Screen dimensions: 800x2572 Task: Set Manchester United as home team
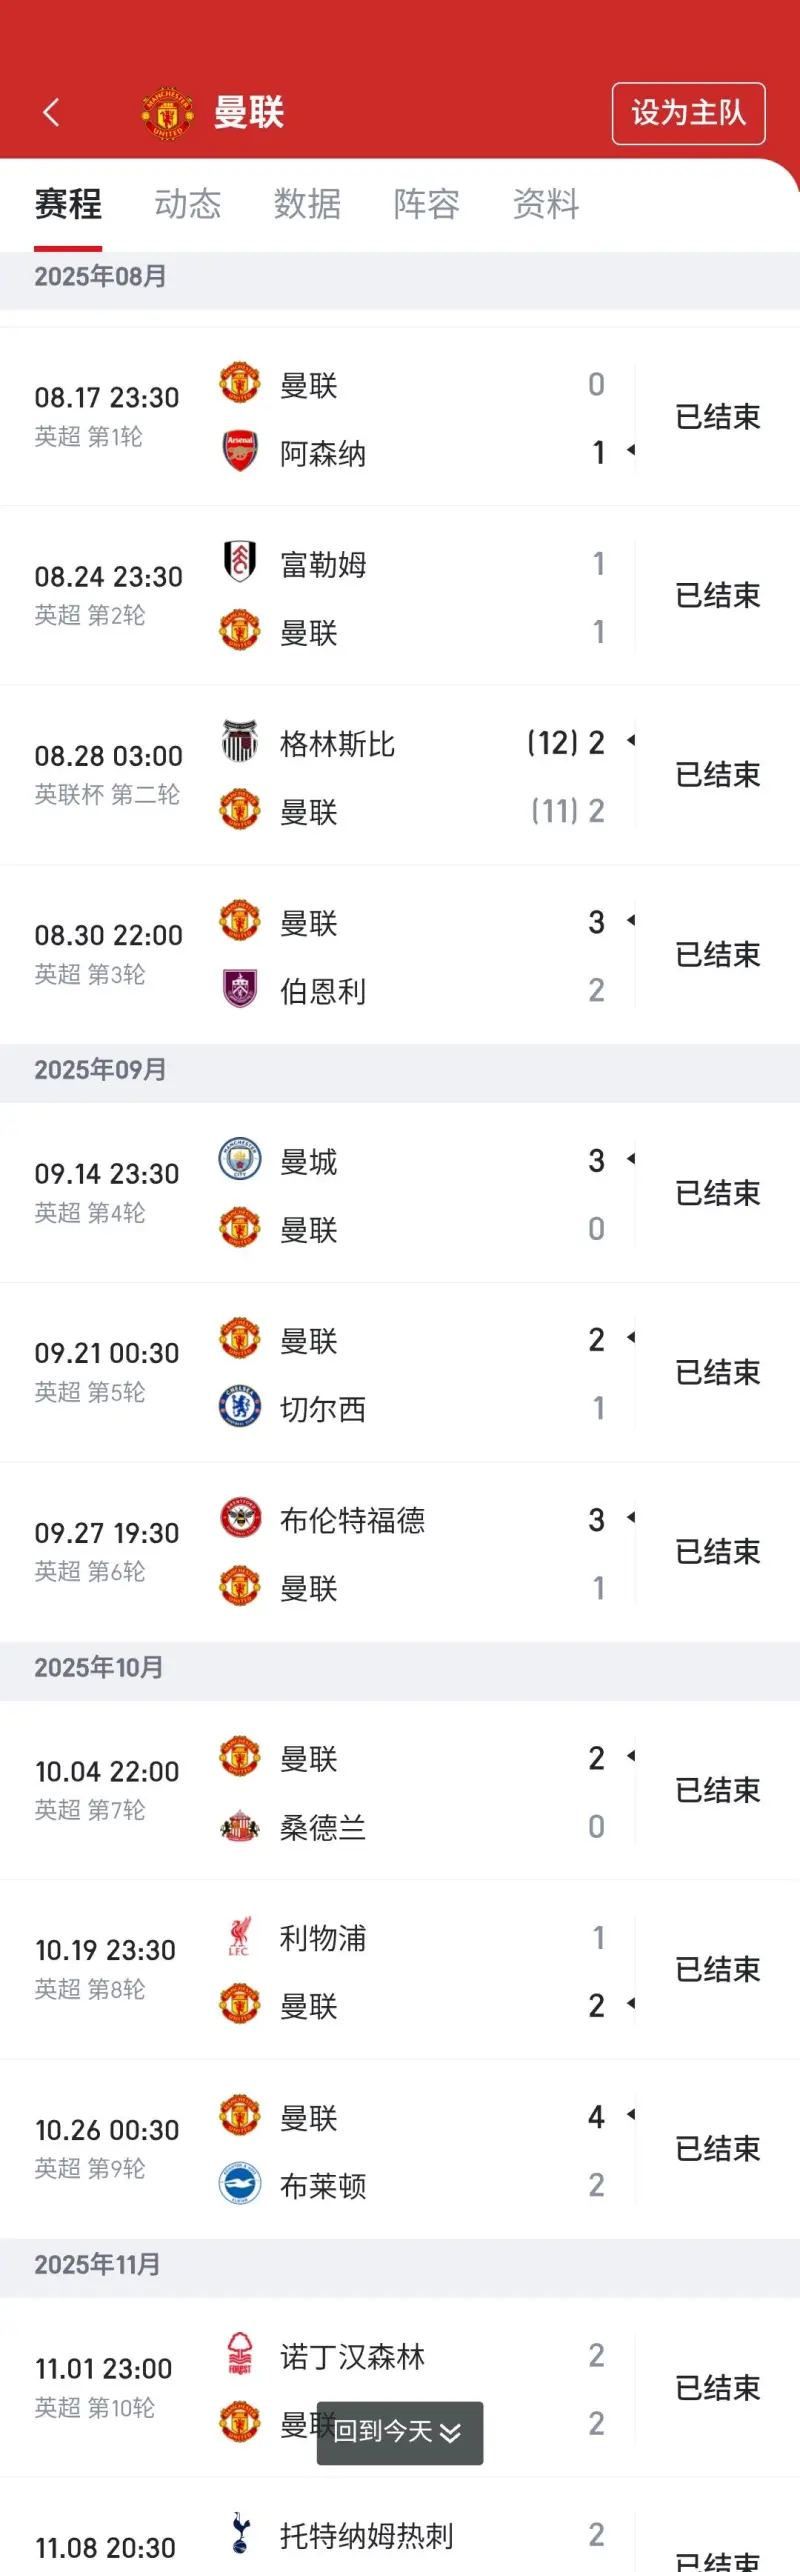(x=688, y=113)
